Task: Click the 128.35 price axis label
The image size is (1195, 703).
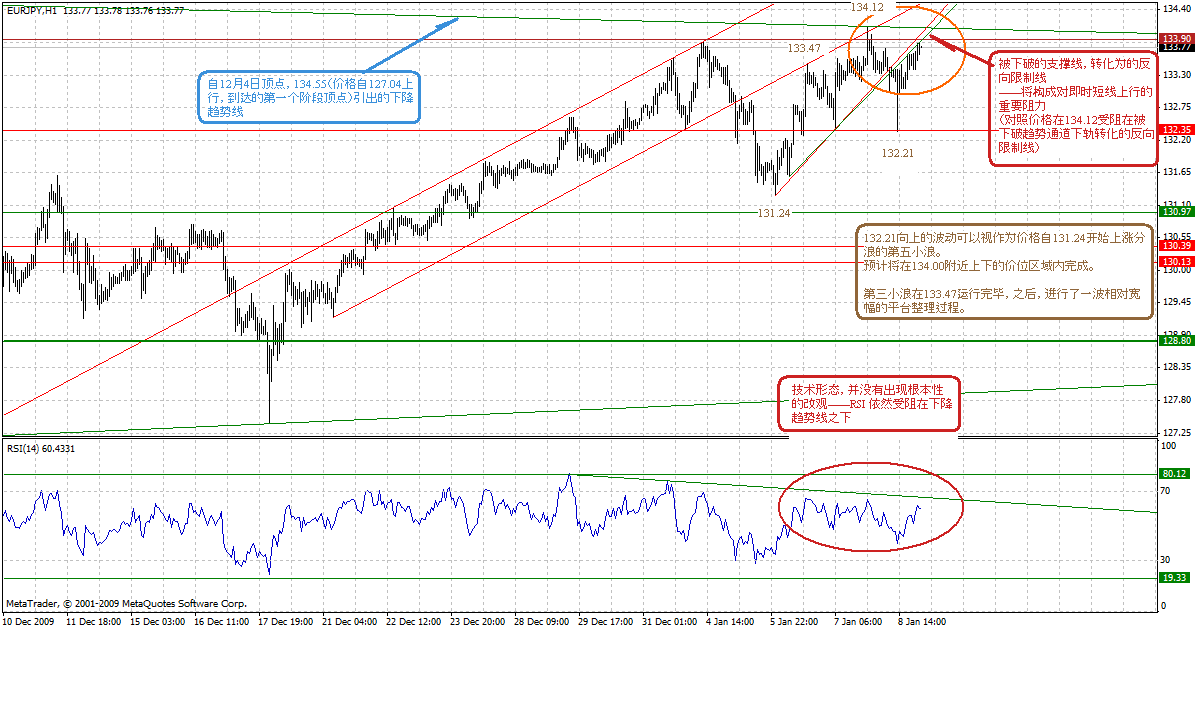Action: (x=1177, y=368)
